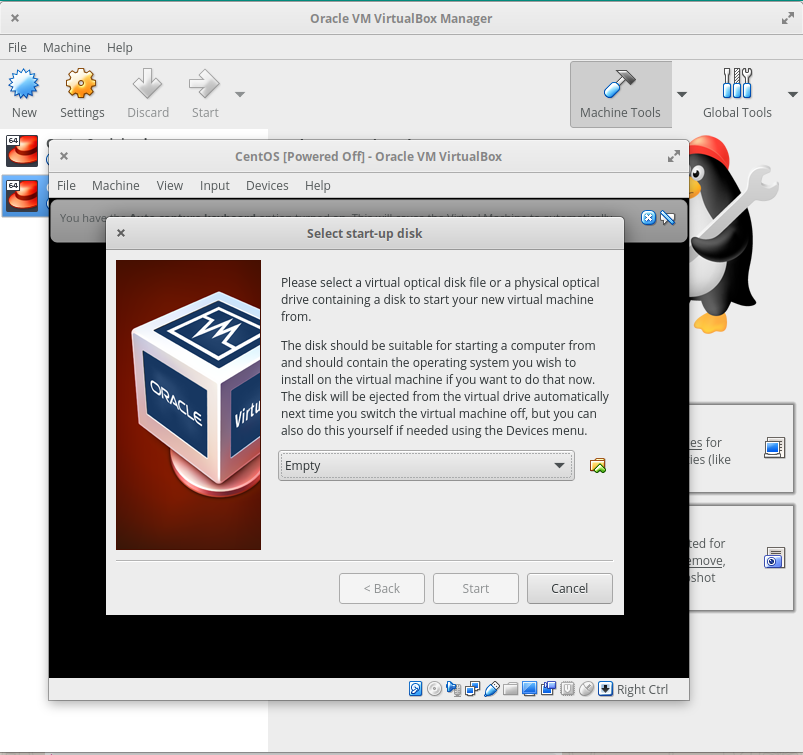This screenshot has width=803, height=755.
Task: Close the Select start-up disk dialog
Action: pos(121,233)
